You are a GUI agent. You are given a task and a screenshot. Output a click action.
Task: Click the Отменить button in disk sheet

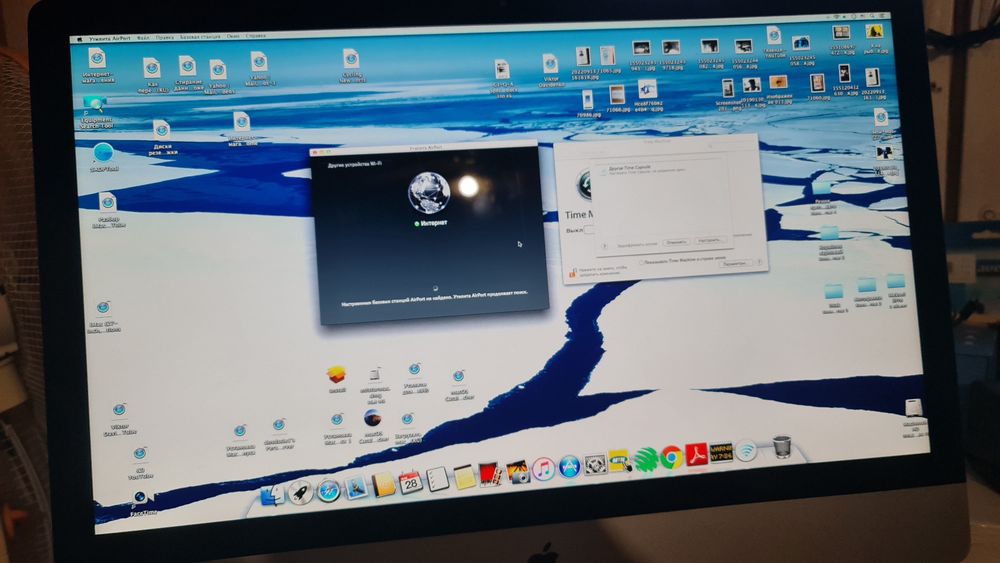[x=675, y=242]
